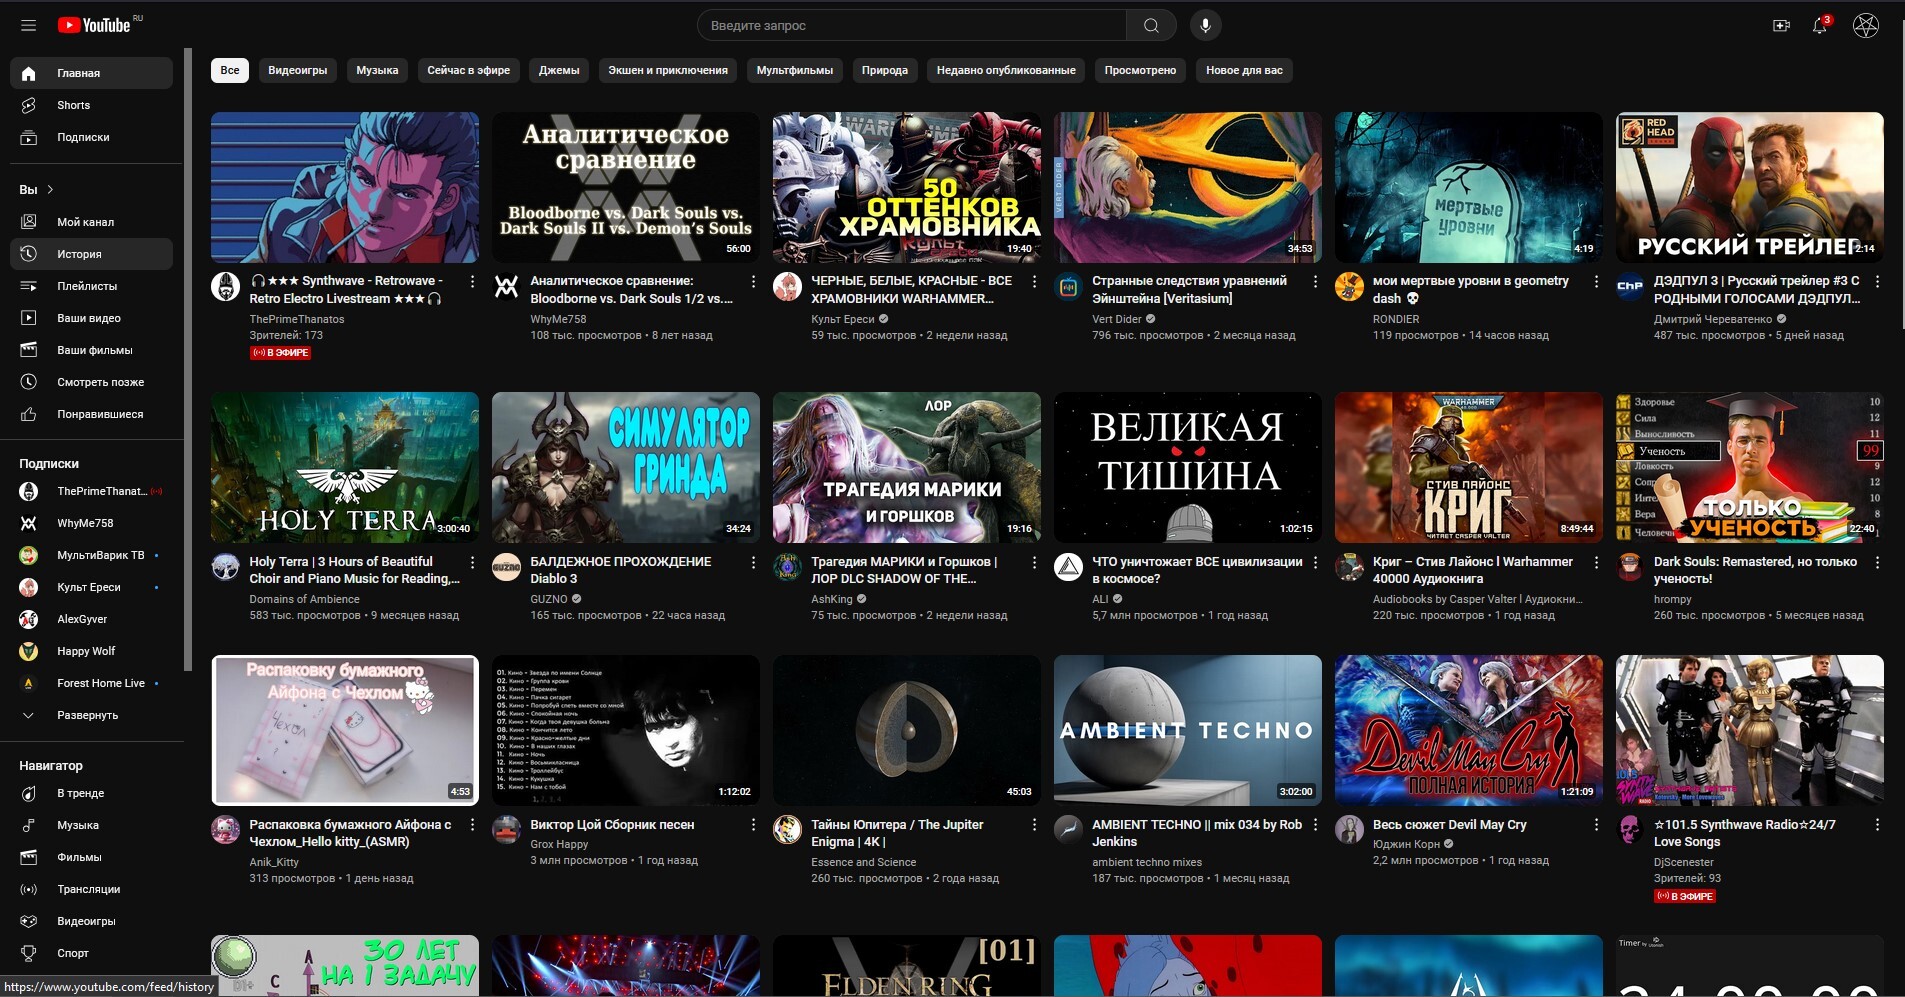Open Спорт in Навигатор section
The height and width of the screenshot is (997, 1905).
click(x=91, y=953)
